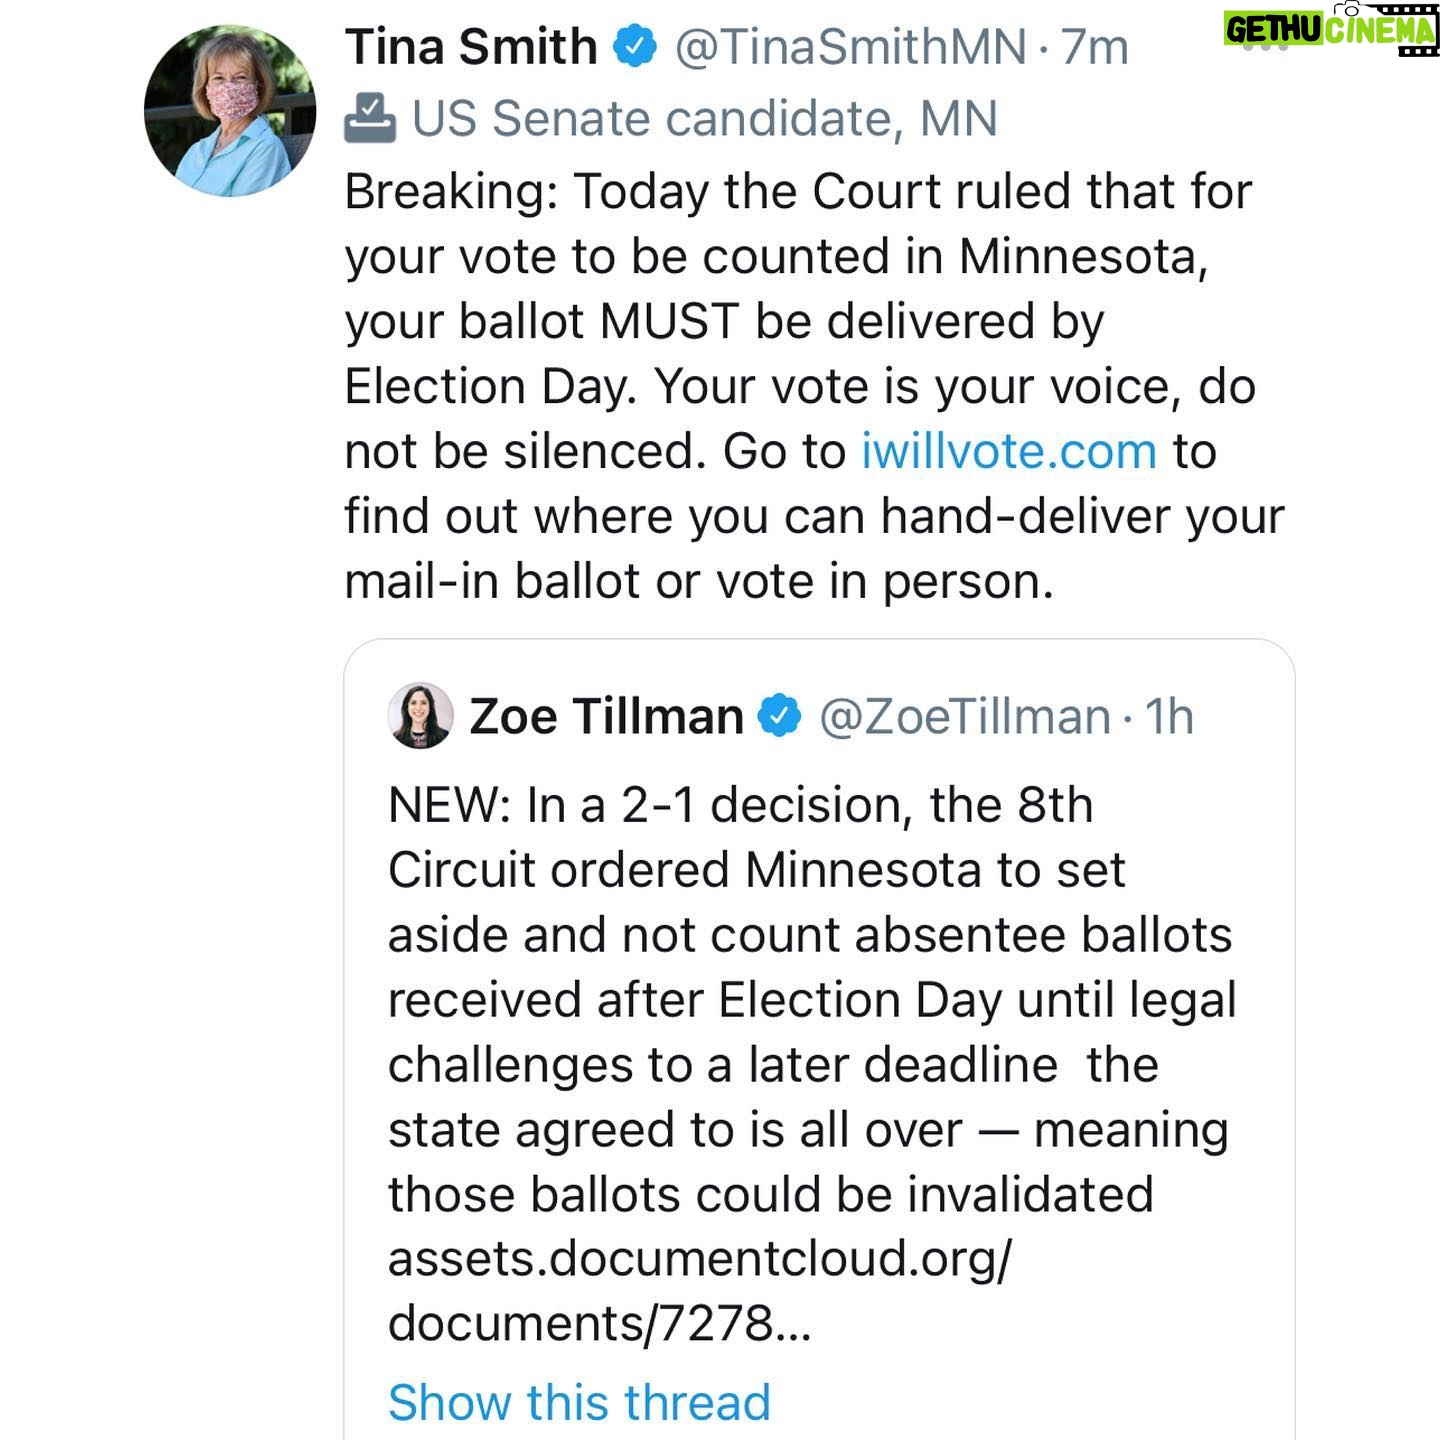Click Show this thread
1440x1440 pixels.
579,1402
